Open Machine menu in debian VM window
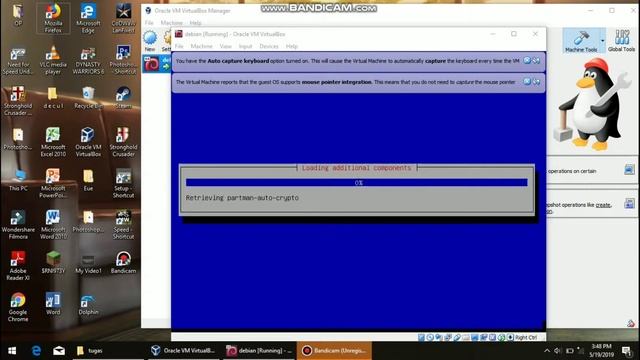This screenshot has height=360, width=640. click(x=202, y=46)
